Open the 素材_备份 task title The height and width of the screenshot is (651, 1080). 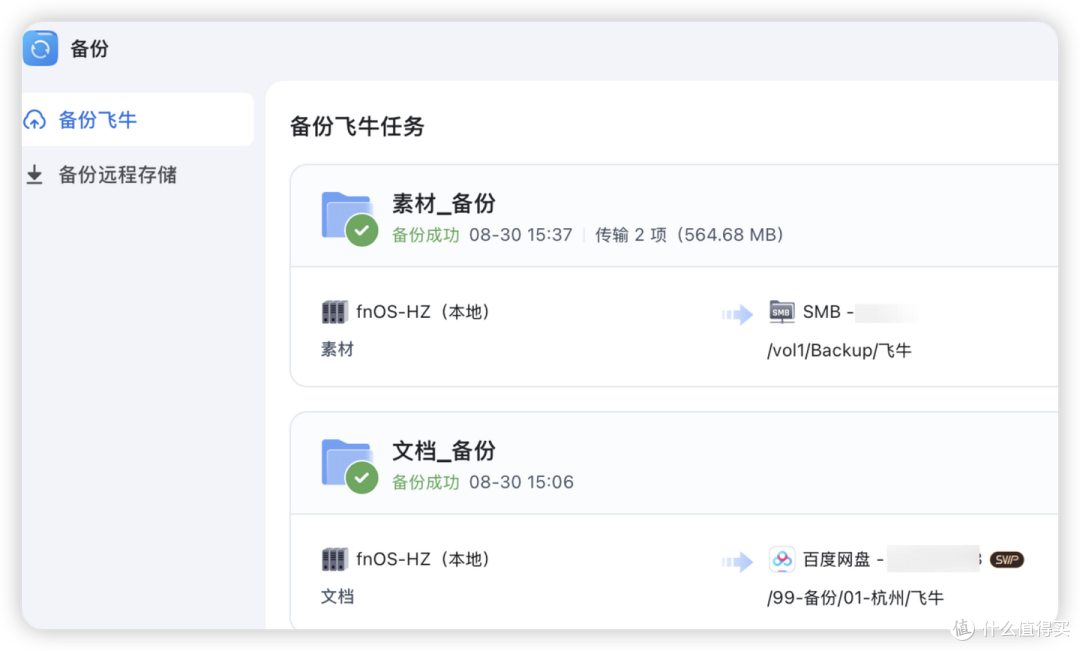[x=444, y=203]
